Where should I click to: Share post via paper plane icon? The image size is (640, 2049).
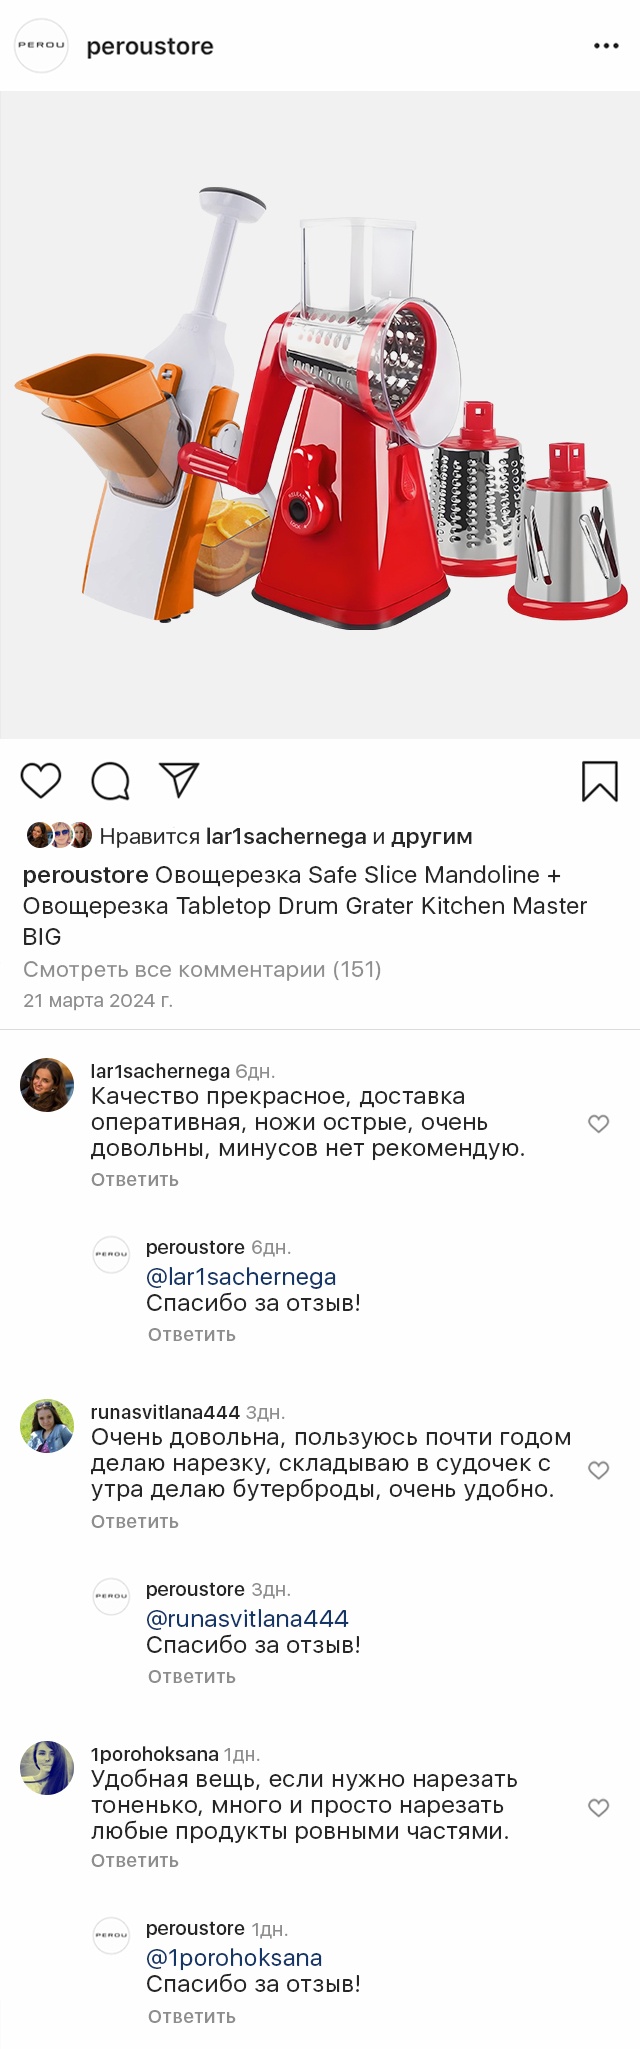[180, 780]
